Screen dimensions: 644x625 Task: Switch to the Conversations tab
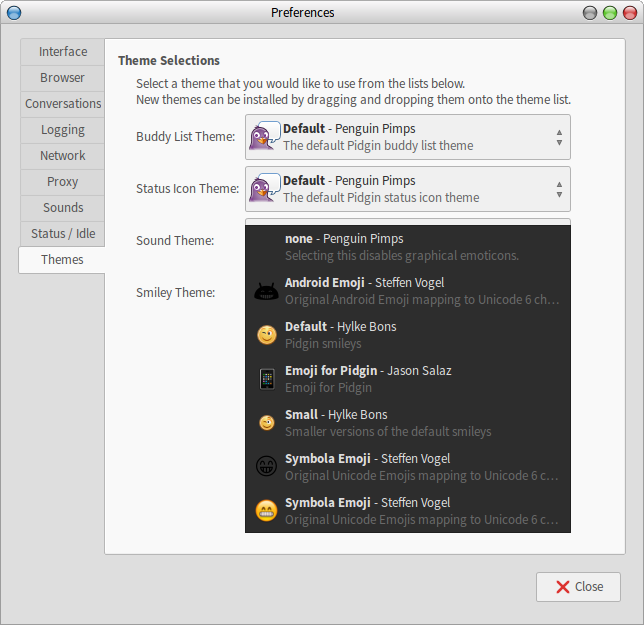tap(63, 103)
